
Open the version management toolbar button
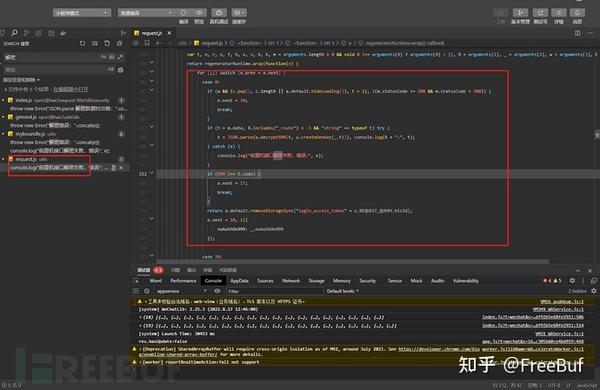pos(520,13)
